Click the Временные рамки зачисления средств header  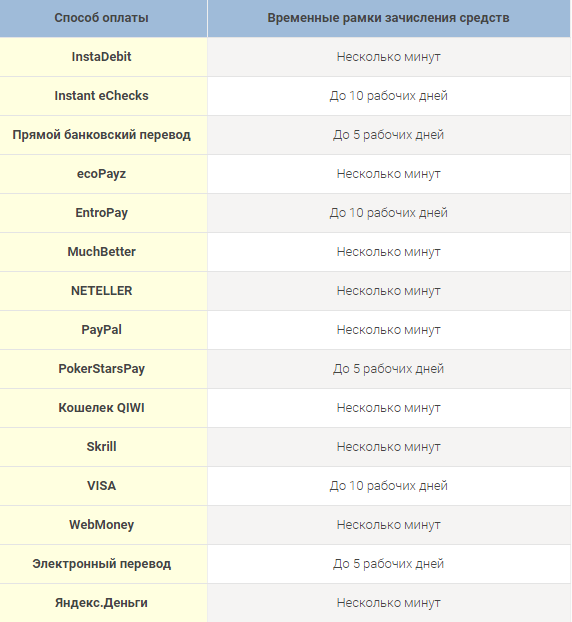pyautogui.click(x=388, y=18)
